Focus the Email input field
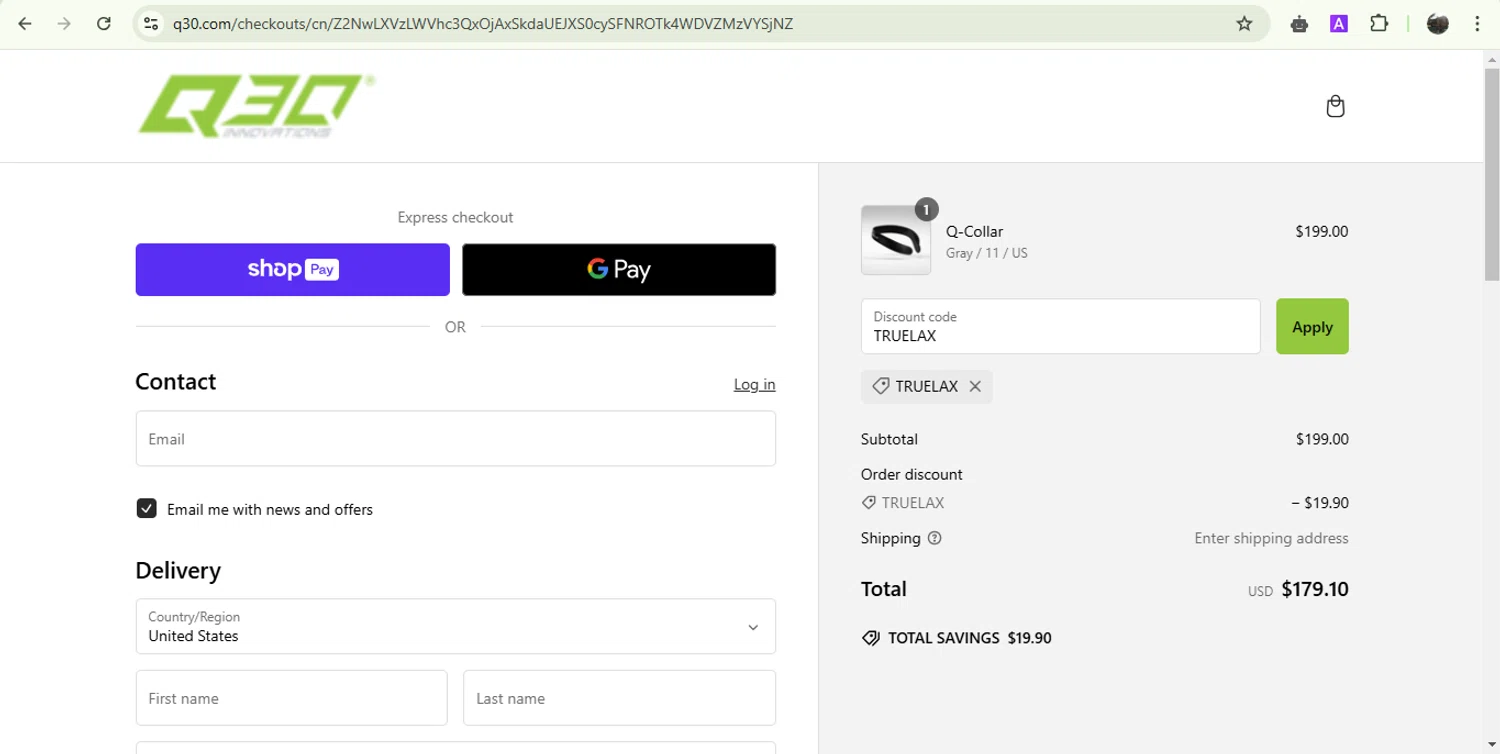Viewport: 1500px width, 754px height. (x=455, y=438)
